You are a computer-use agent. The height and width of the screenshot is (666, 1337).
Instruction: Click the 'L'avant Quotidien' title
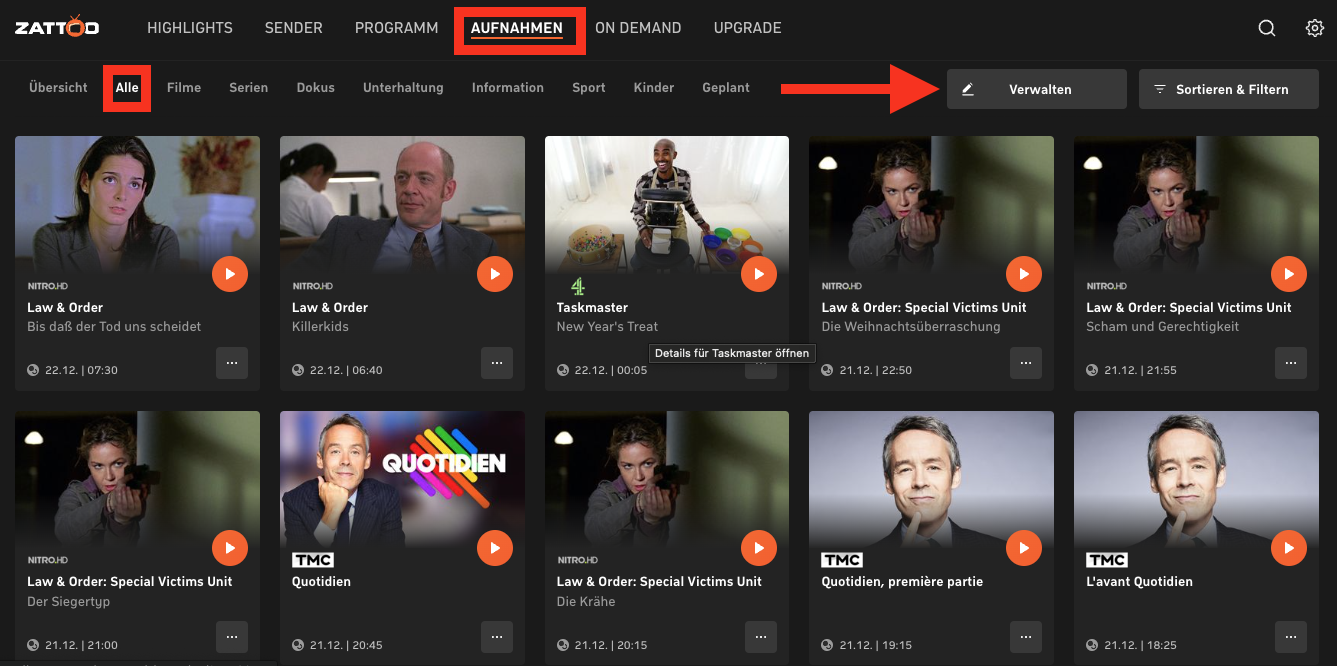pyautogui.click(x=1140, y=581)
